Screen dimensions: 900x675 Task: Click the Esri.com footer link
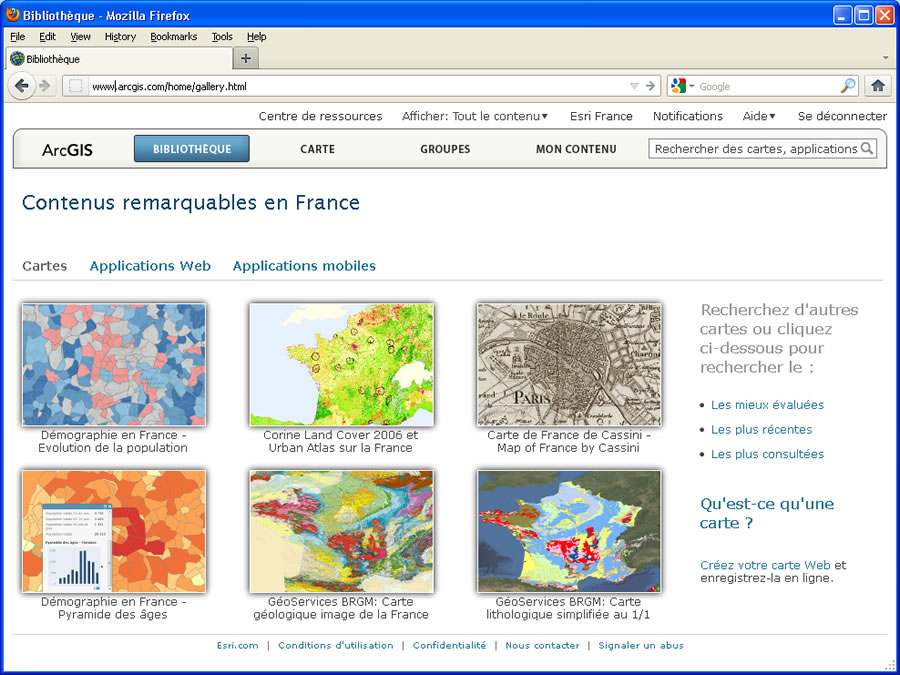pyautogui.click(x=238, y=645)
